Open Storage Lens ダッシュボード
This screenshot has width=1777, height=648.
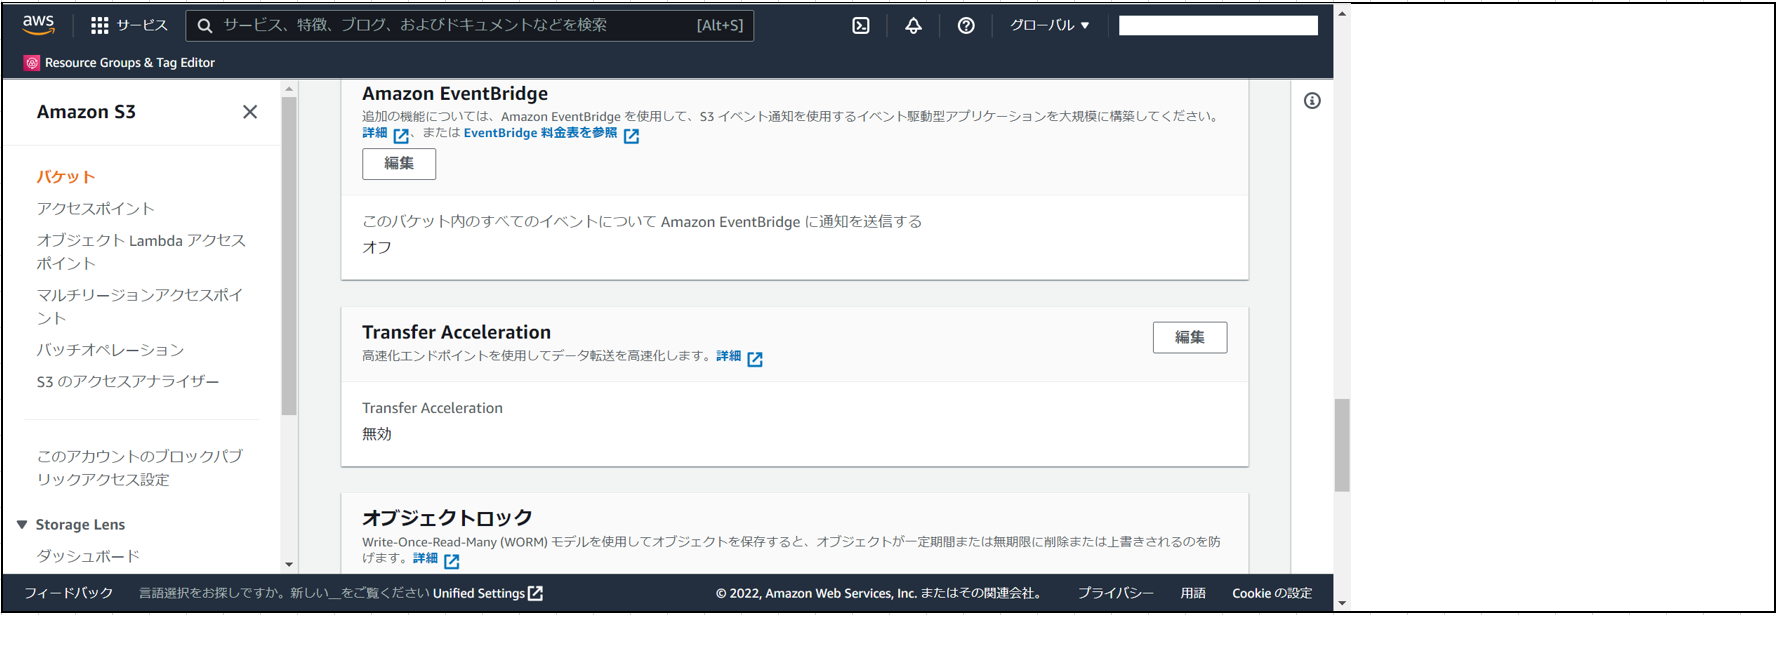coord(88,556)
